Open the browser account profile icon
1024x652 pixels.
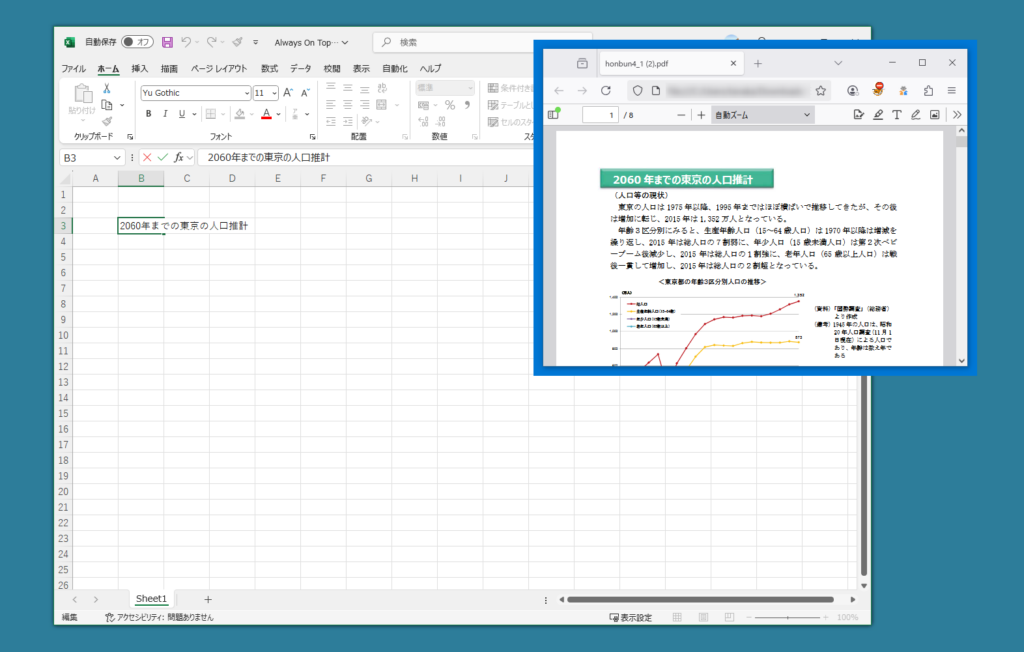coord(852,91)
